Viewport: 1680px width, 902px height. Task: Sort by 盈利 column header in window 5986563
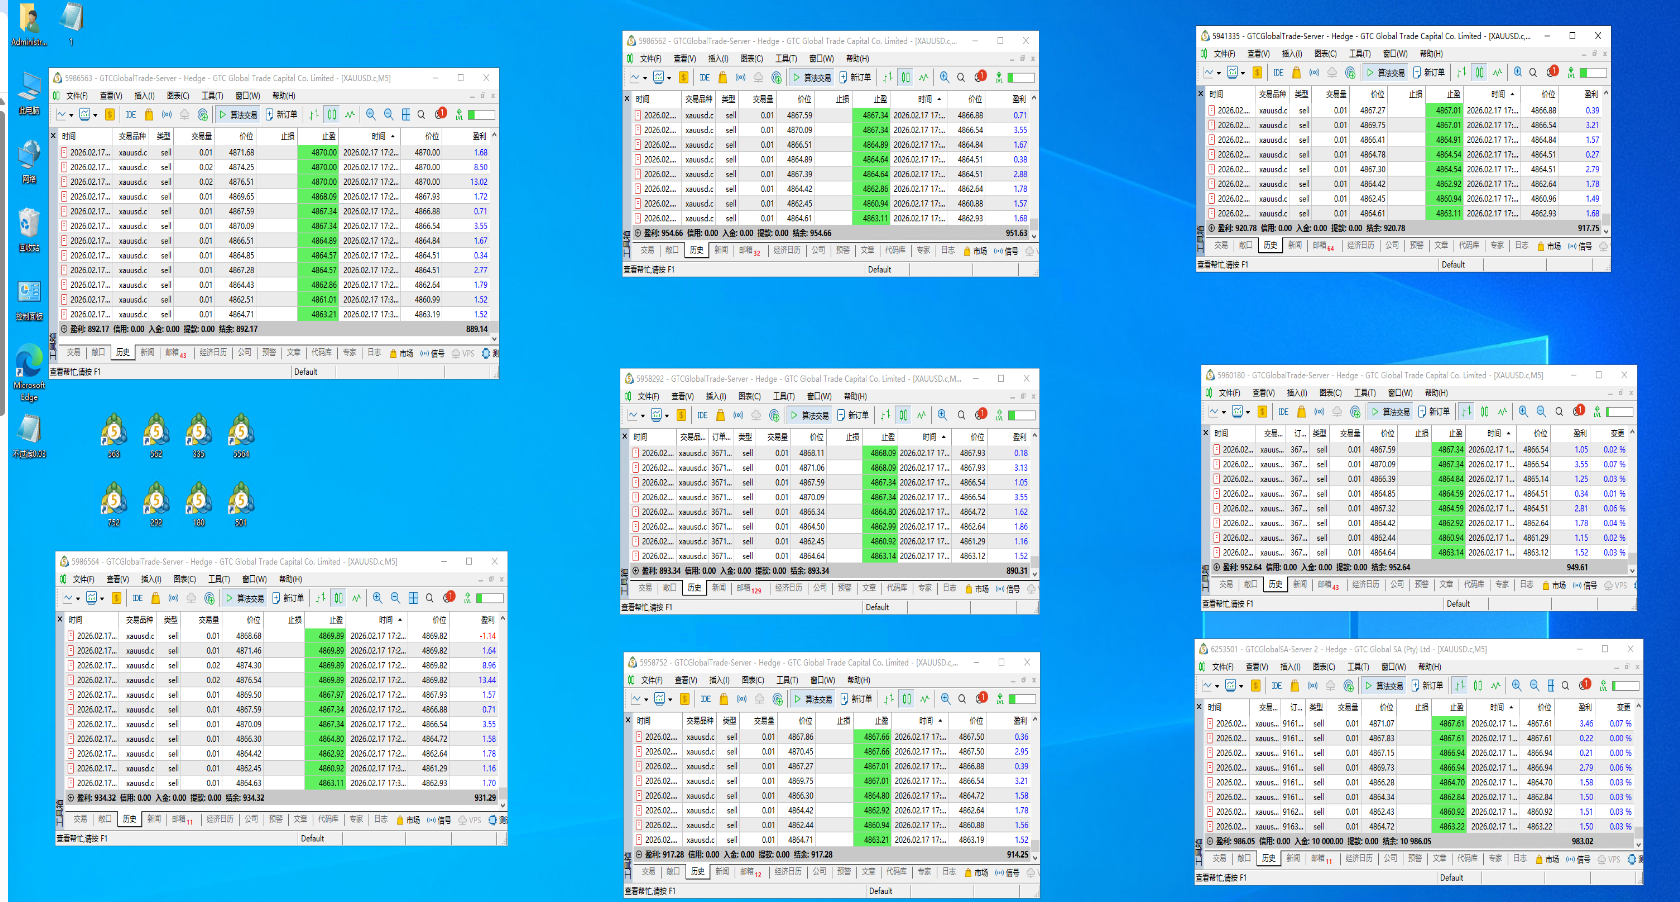479,136
